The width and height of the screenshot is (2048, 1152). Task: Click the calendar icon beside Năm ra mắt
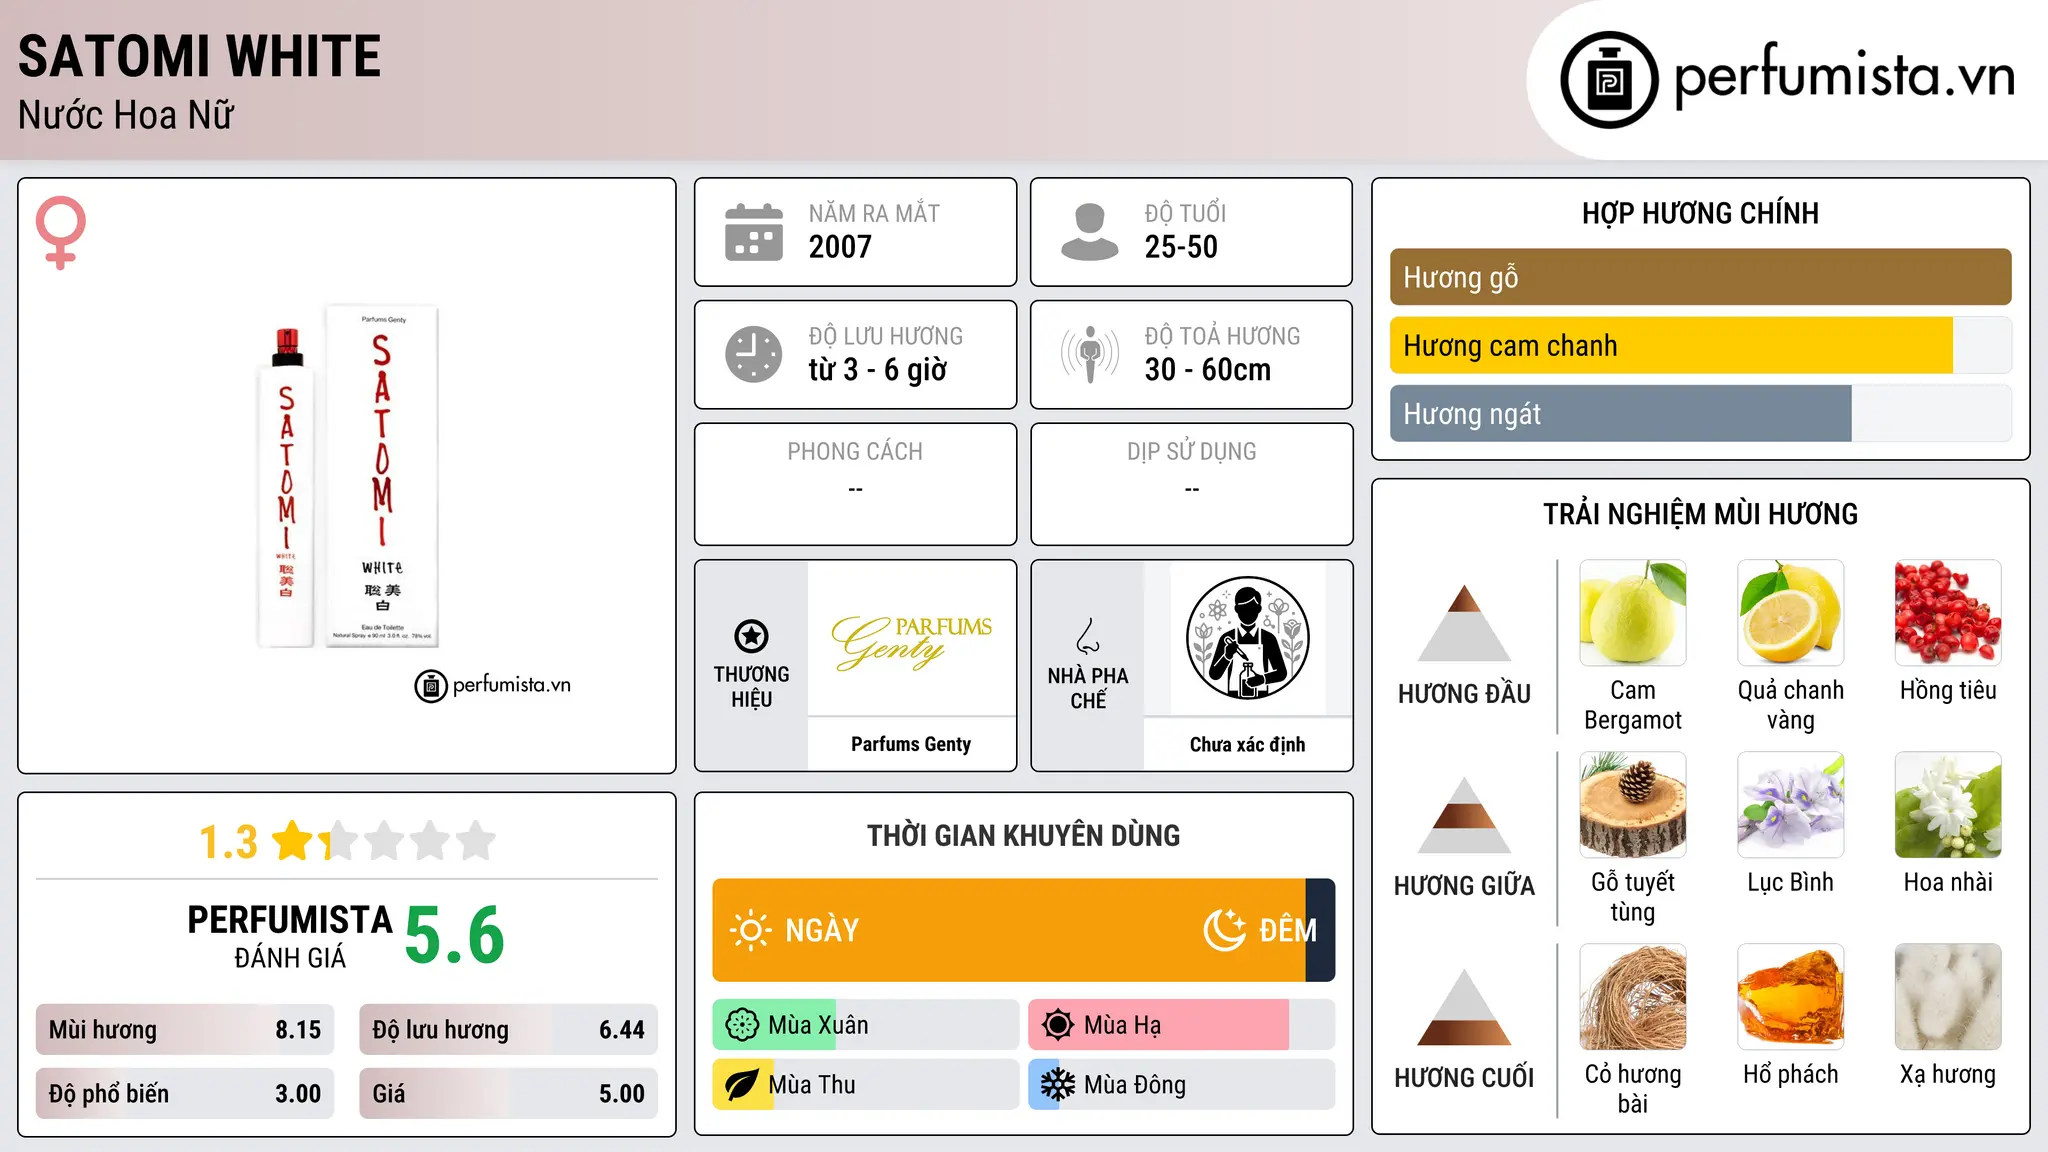[x=754, y=232]
